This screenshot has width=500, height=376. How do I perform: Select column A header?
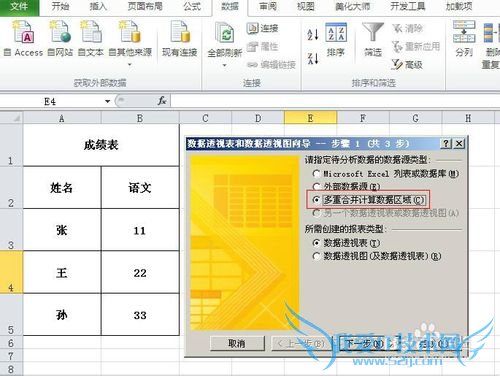(x=62, y=118)
